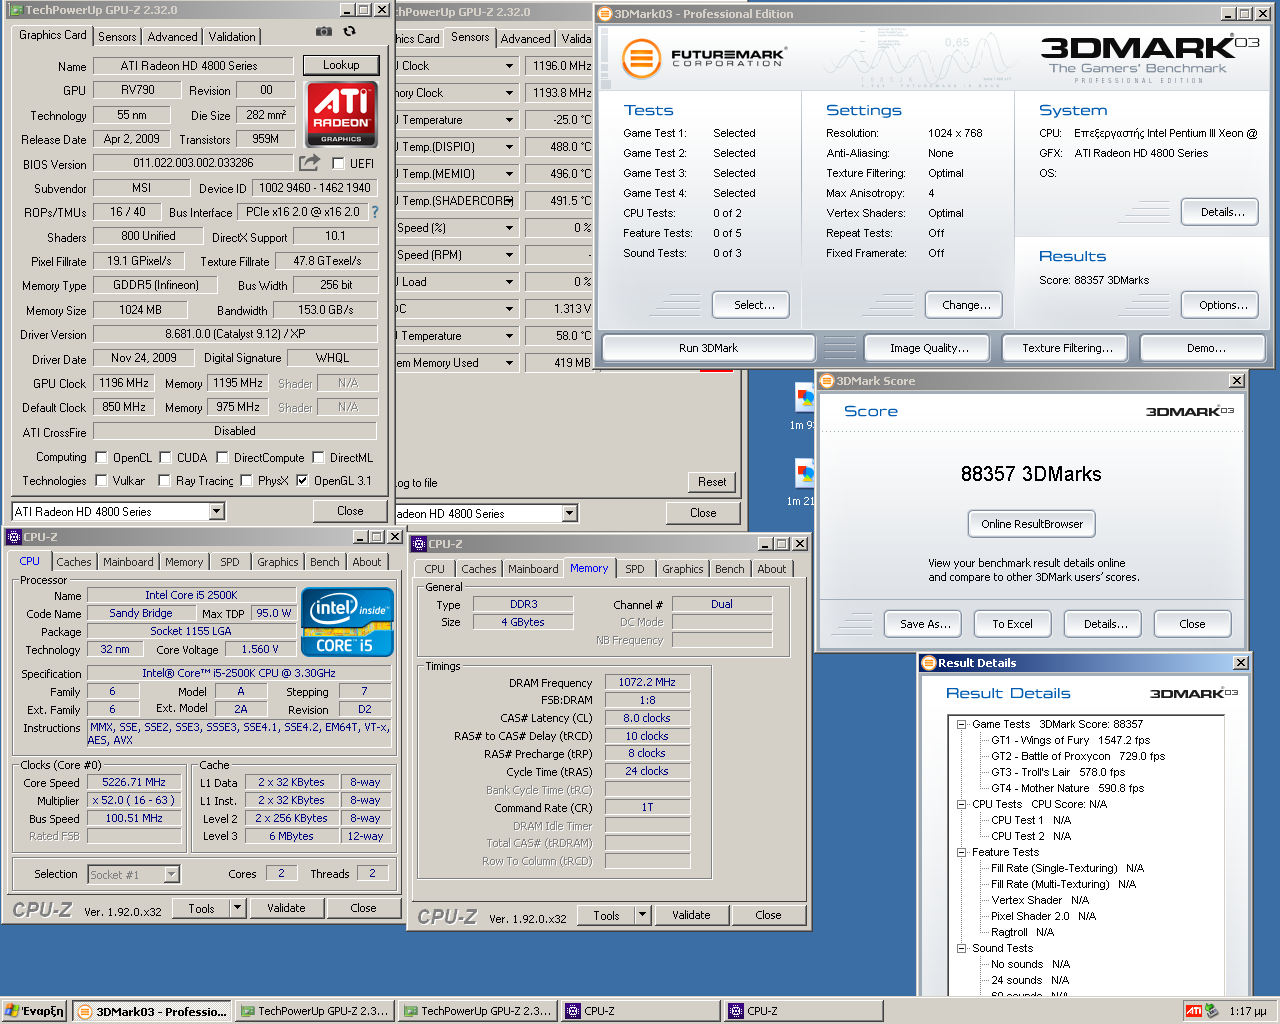Switch to the GPU-Z Advanced tab in front window

point(172,37)
